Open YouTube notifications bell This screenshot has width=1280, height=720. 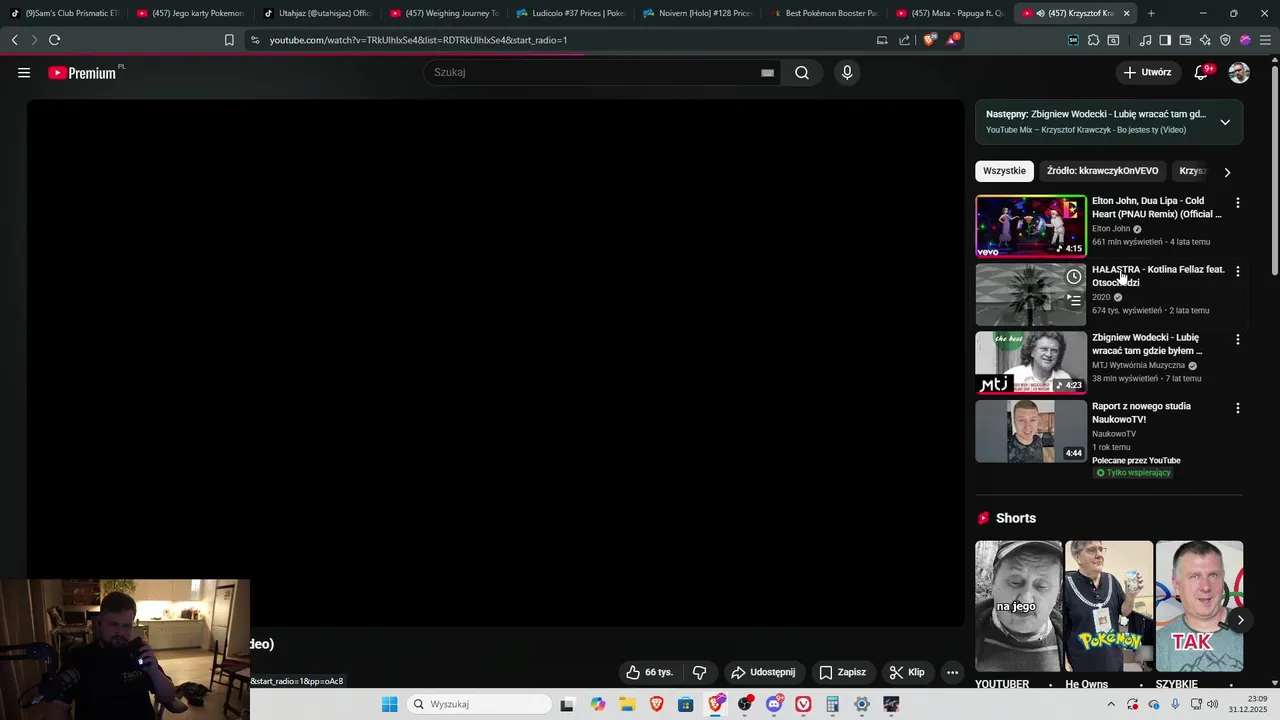point(1202,72)
